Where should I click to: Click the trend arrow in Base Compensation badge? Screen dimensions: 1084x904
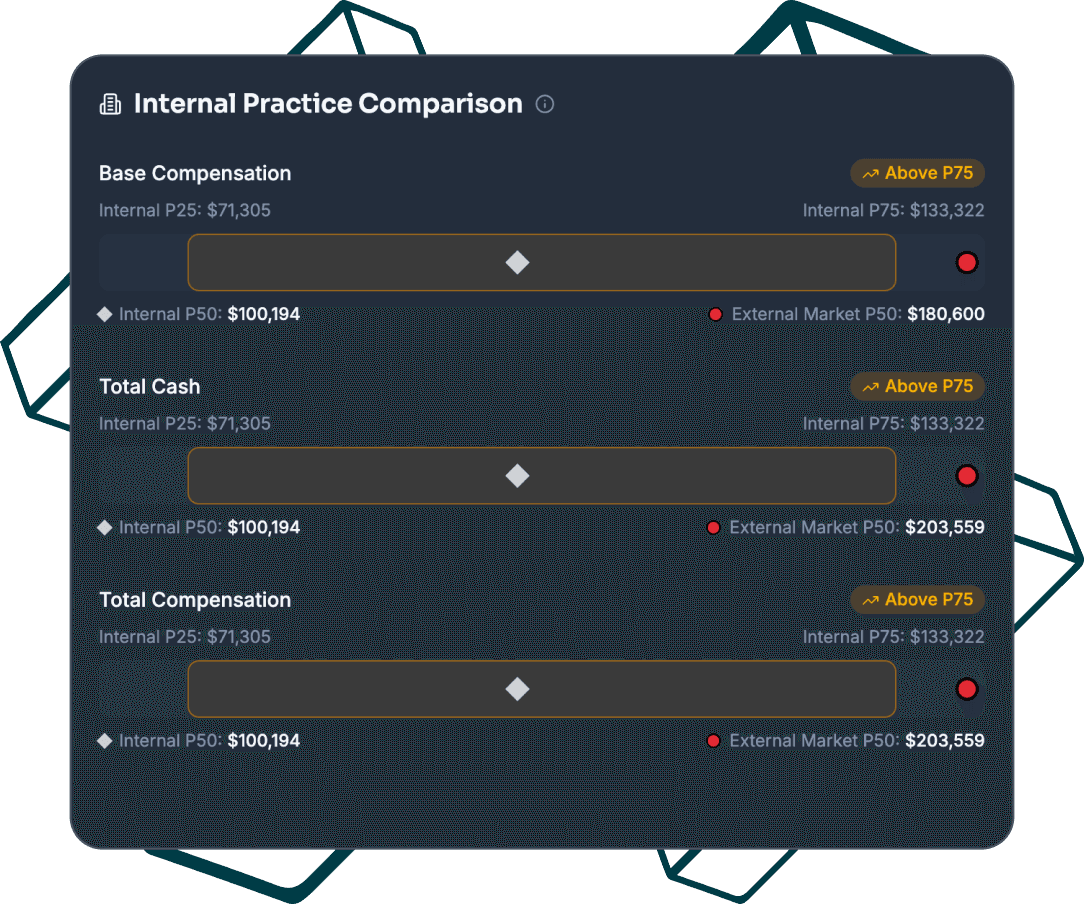tap(870, 173)
